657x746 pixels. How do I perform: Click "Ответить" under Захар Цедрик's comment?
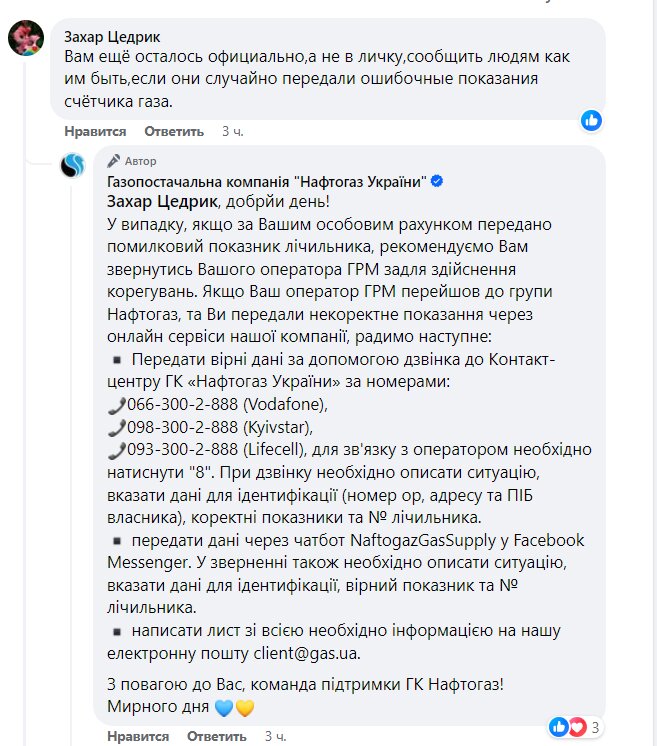(174, 131)
